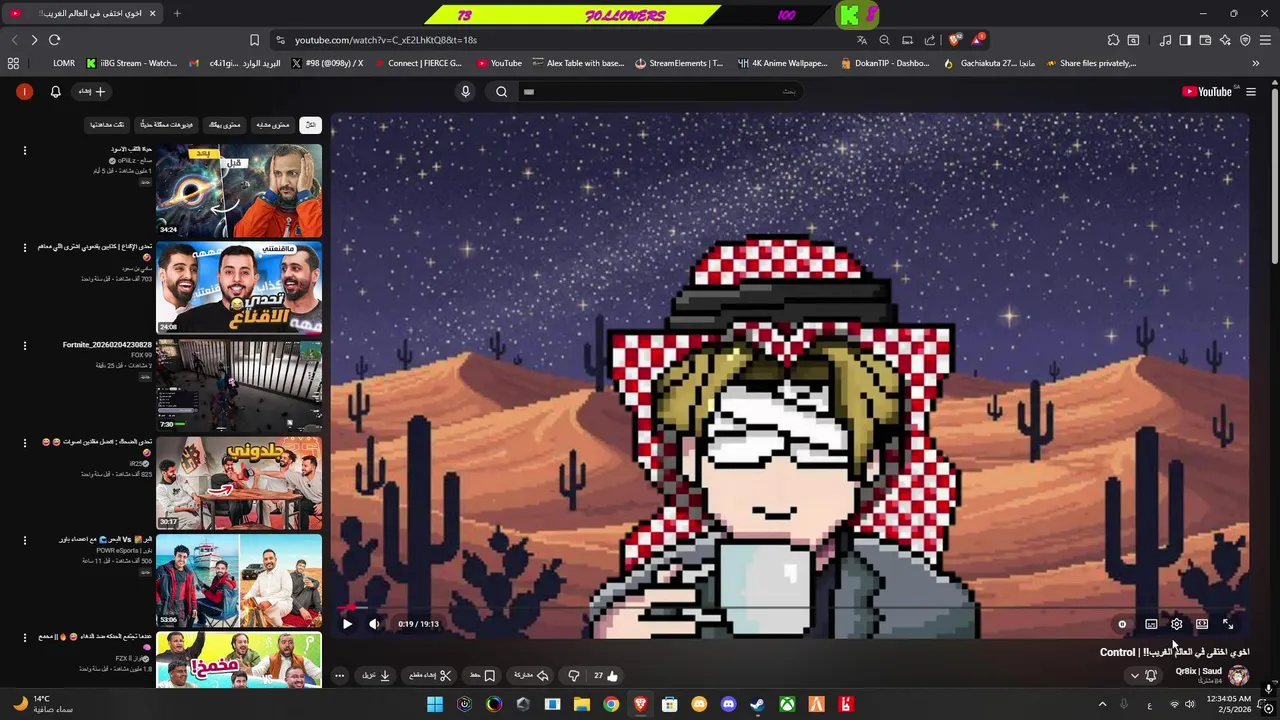
Task: Open the Brave Rewards triangle icon
Action: (977, 40)
